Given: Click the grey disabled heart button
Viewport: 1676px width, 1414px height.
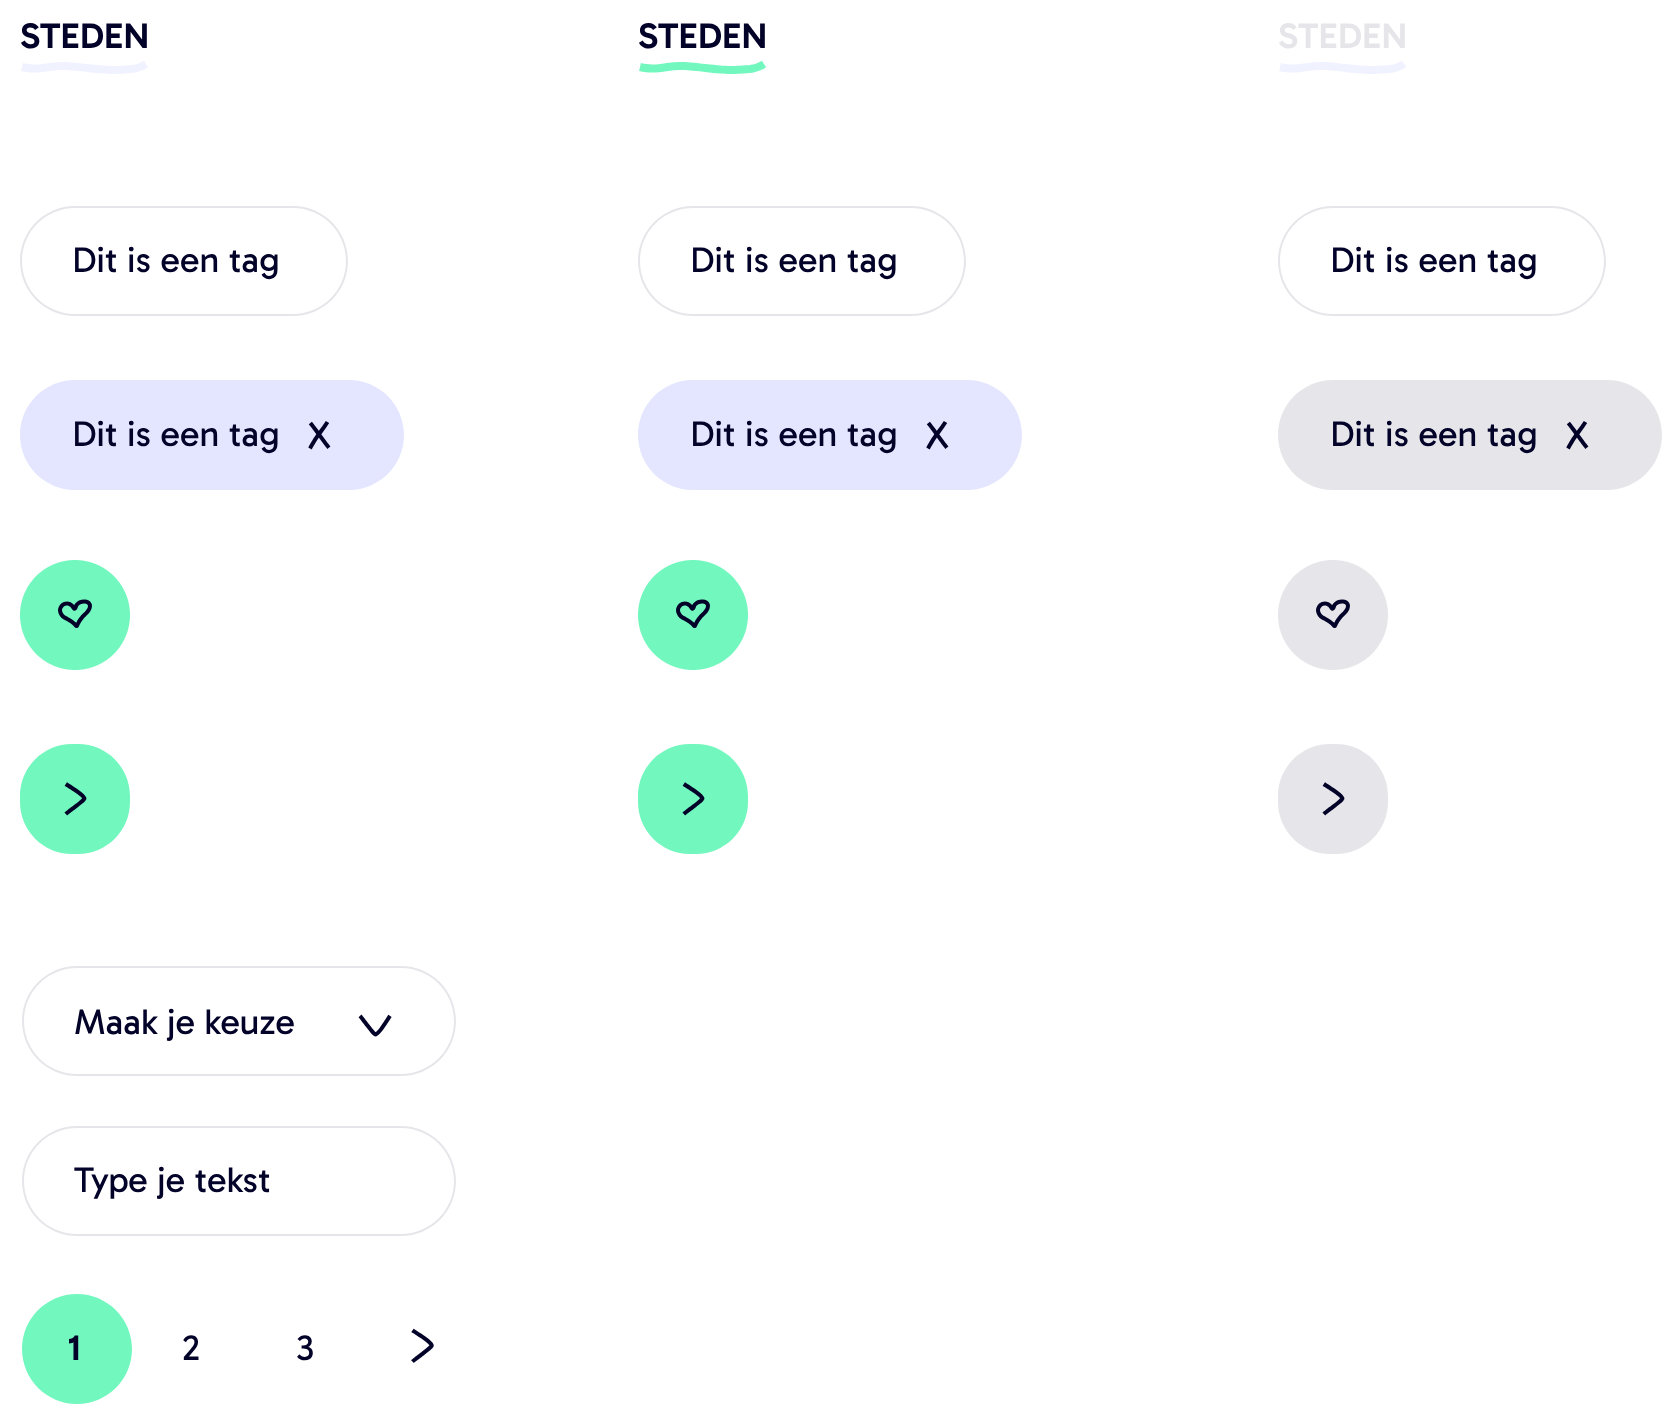Looking at the screenshot, I should [1333, 614].
